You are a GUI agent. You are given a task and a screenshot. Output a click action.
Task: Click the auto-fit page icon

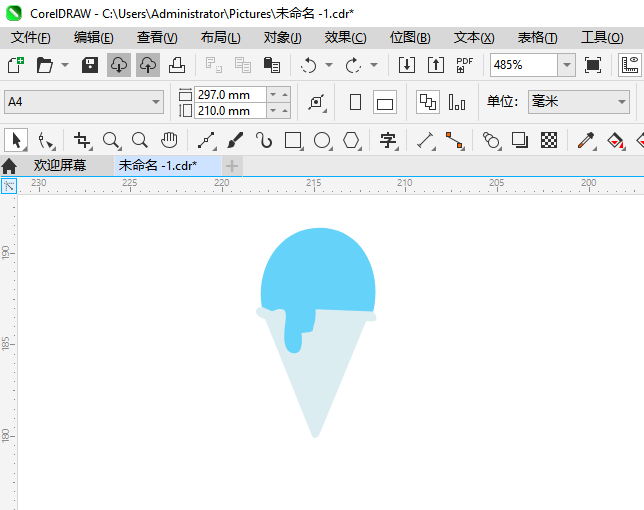pyautogui.click(x=317, y=102)
